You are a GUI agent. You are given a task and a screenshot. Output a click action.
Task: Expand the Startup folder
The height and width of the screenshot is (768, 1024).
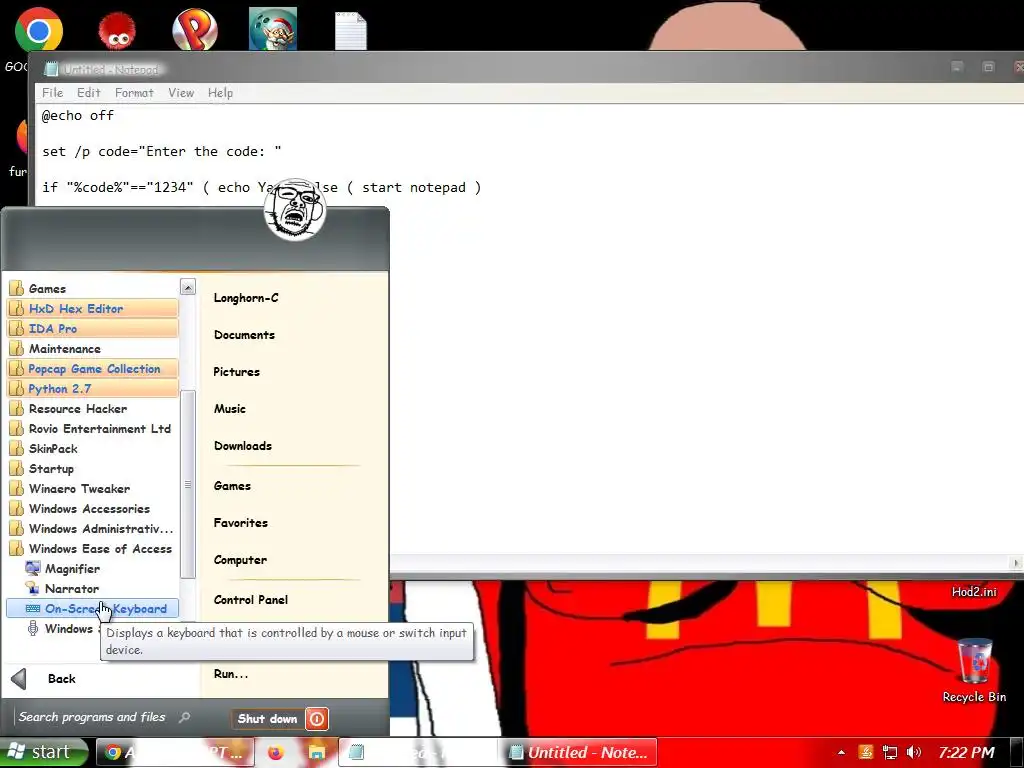pos(92,469)
